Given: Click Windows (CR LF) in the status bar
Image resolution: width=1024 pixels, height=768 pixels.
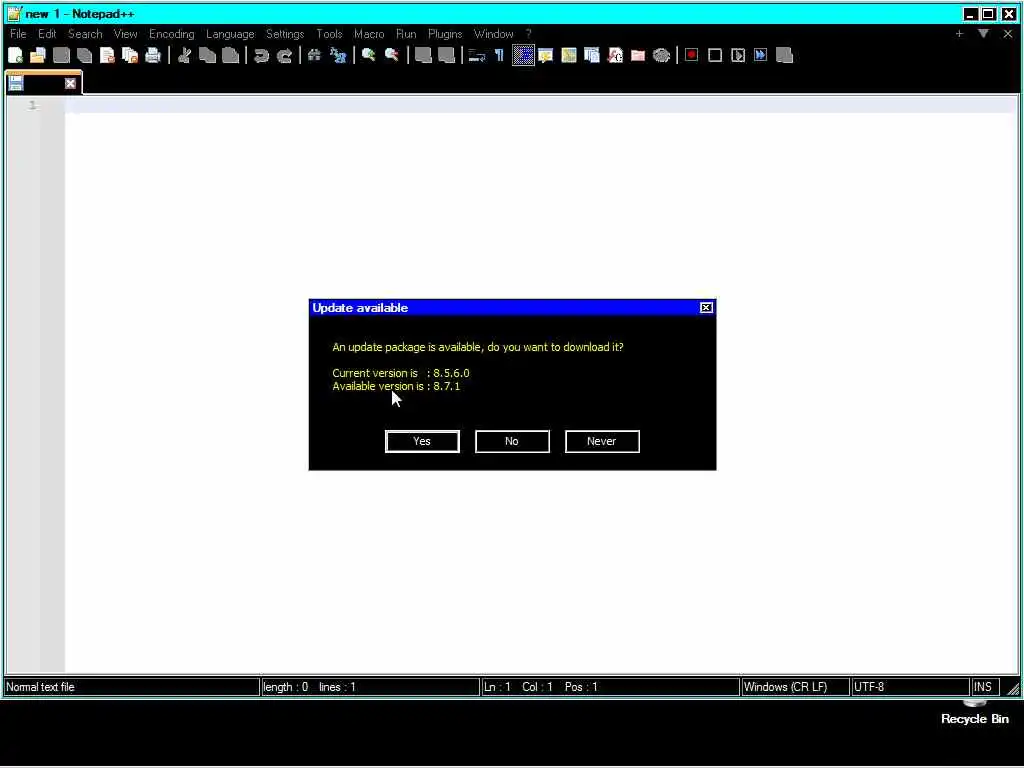Looking at the screenshot, I should pyautogui.click(x=795, y=687).
